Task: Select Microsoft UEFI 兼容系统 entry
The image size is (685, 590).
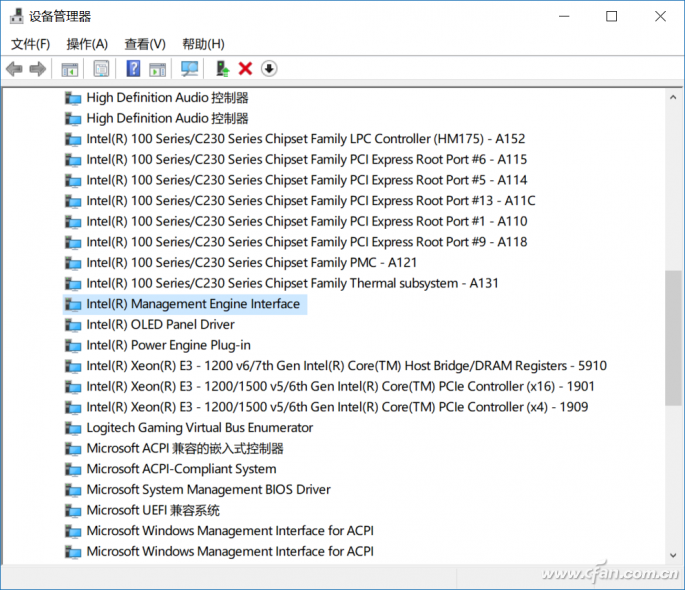Action: pyautogui.click(x=153, y=510)
